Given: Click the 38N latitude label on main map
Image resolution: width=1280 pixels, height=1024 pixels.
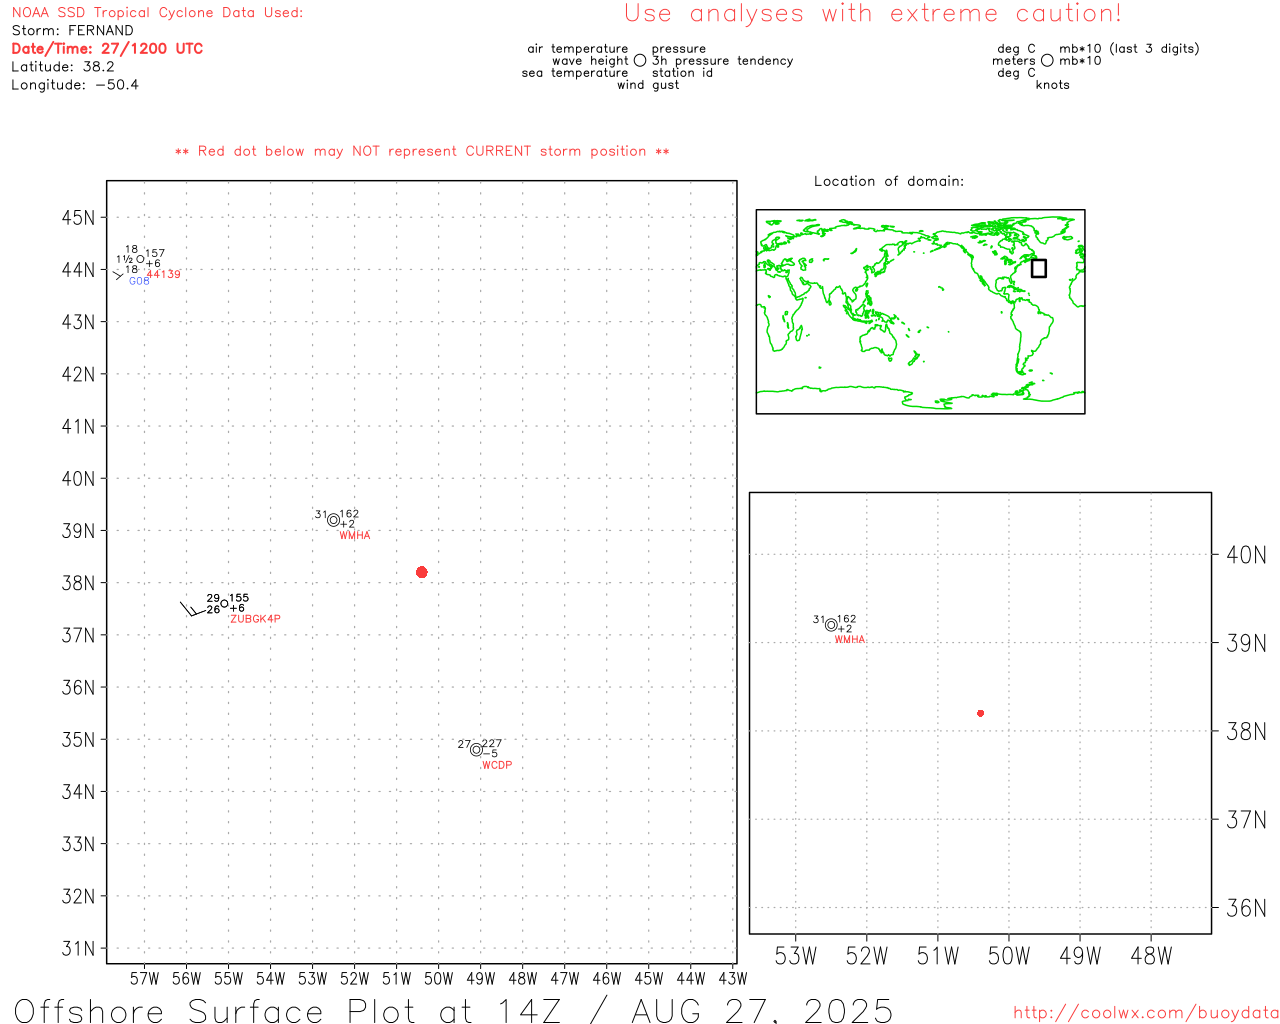Looking at the screenshot, I should pyautogui.click(x=79, y=583).
